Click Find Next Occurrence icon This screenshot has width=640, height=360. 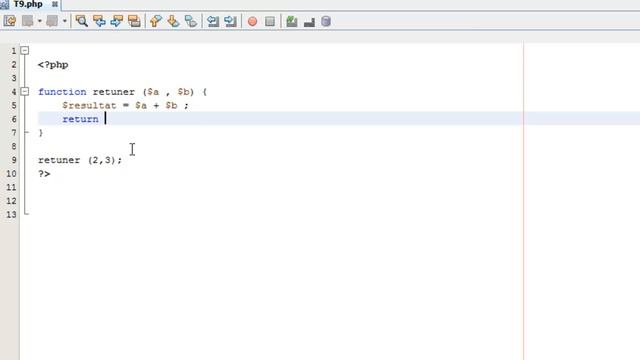(x=117, y=21)
